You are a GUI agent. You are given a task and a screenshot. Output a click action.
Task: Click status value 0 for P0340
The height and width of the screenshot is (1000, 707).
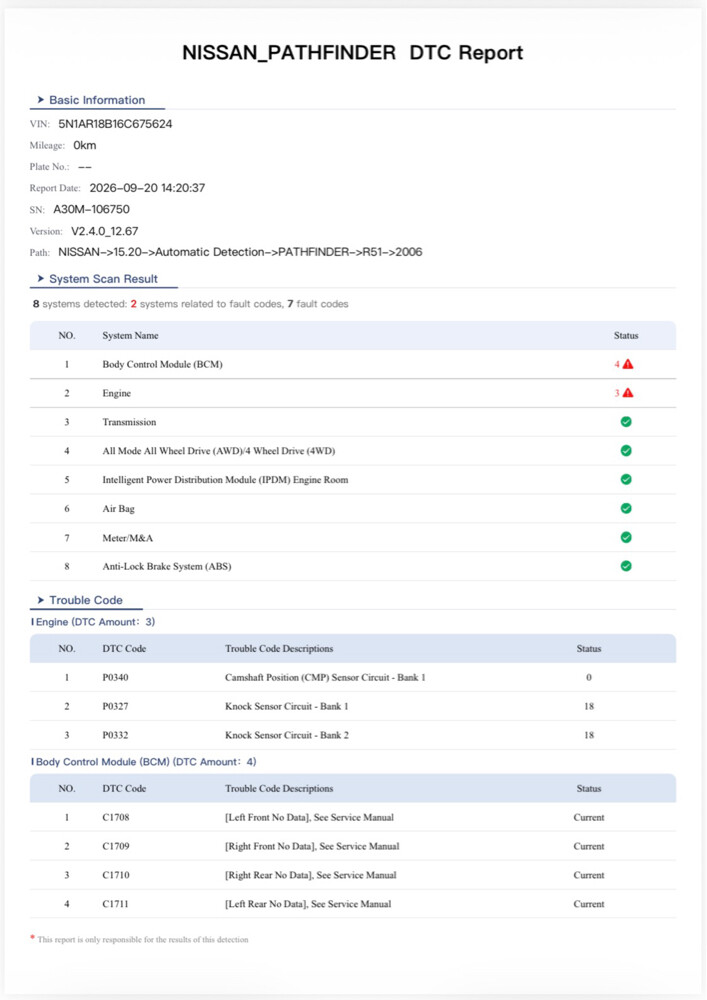pos(589,677)
